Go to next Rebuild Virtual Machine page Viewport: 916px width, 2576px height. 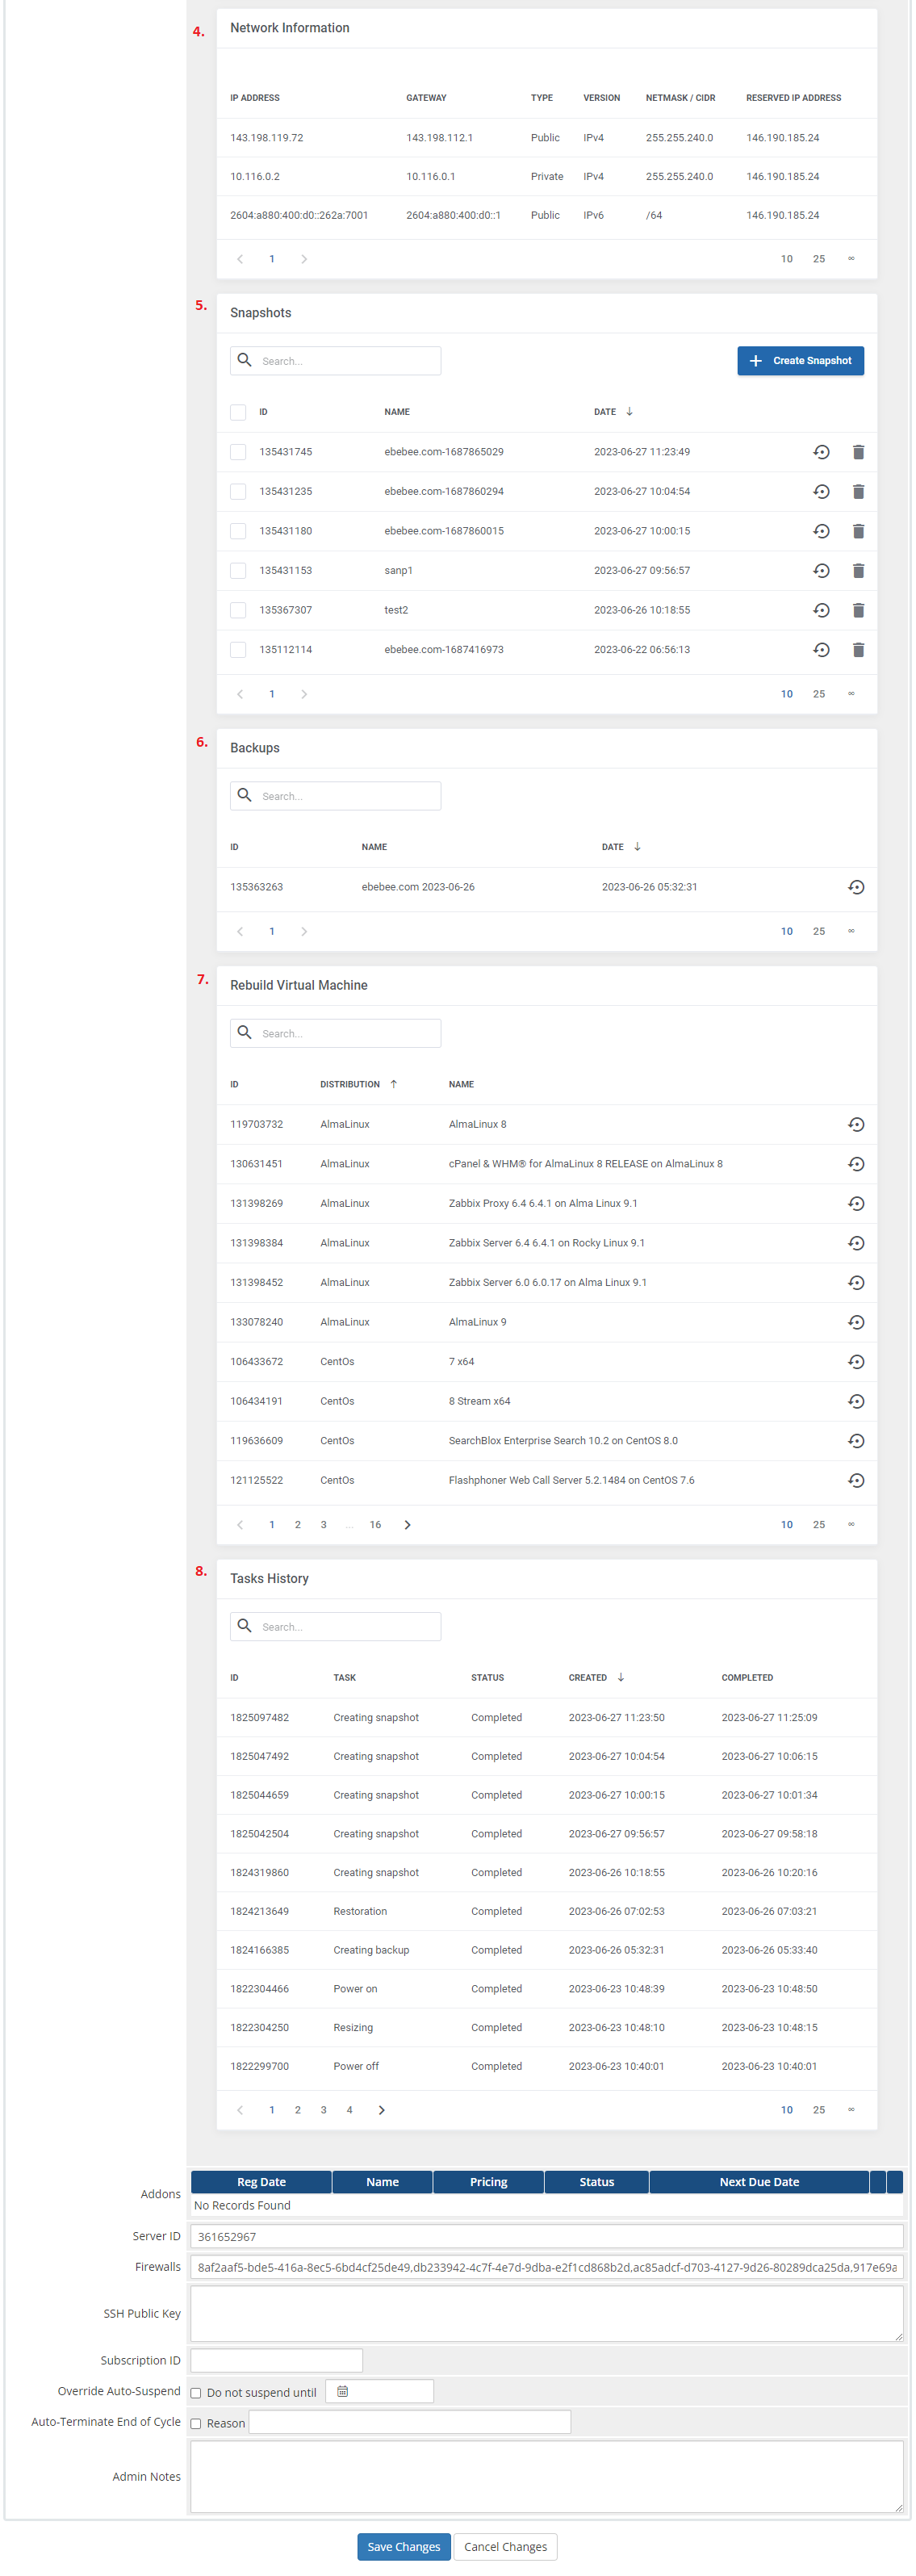click(407, 1524)
